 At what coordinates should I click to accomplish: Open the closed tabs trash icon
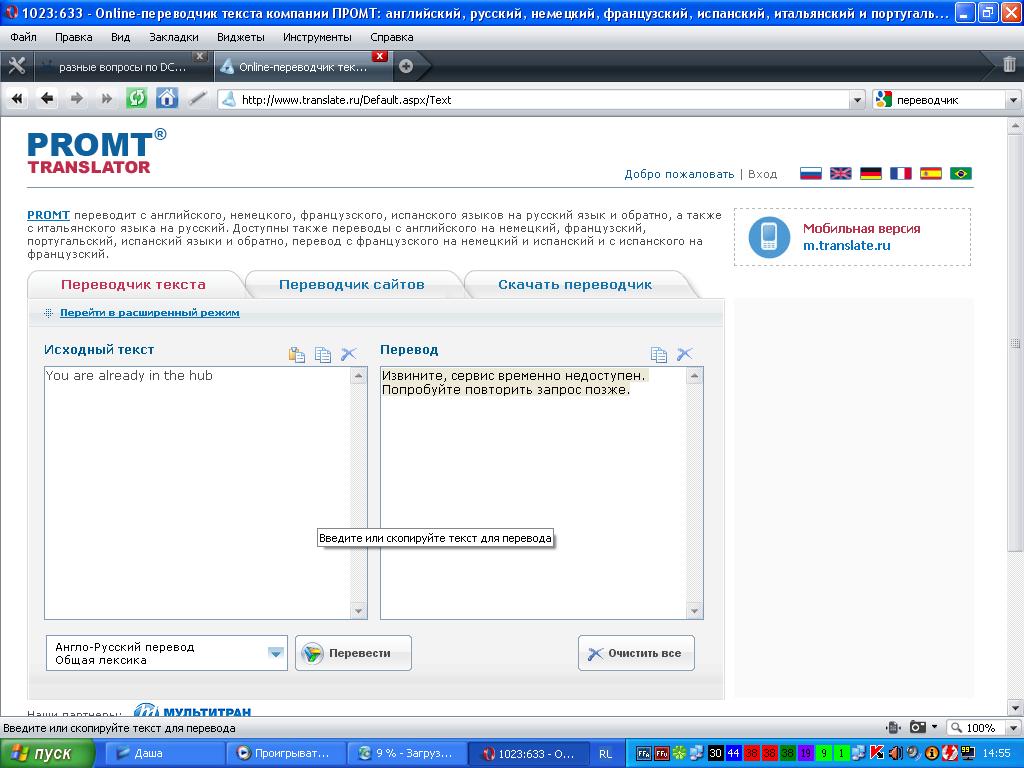point(1009,66)
